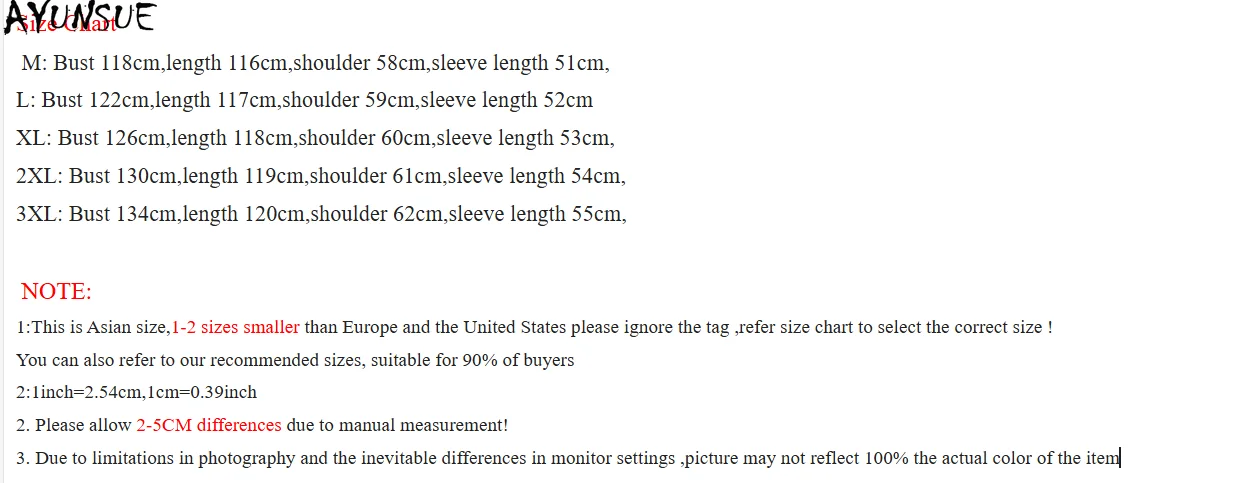Click the photography limitations note line
Screen dimensions: 1242x483
pos(568,459)
